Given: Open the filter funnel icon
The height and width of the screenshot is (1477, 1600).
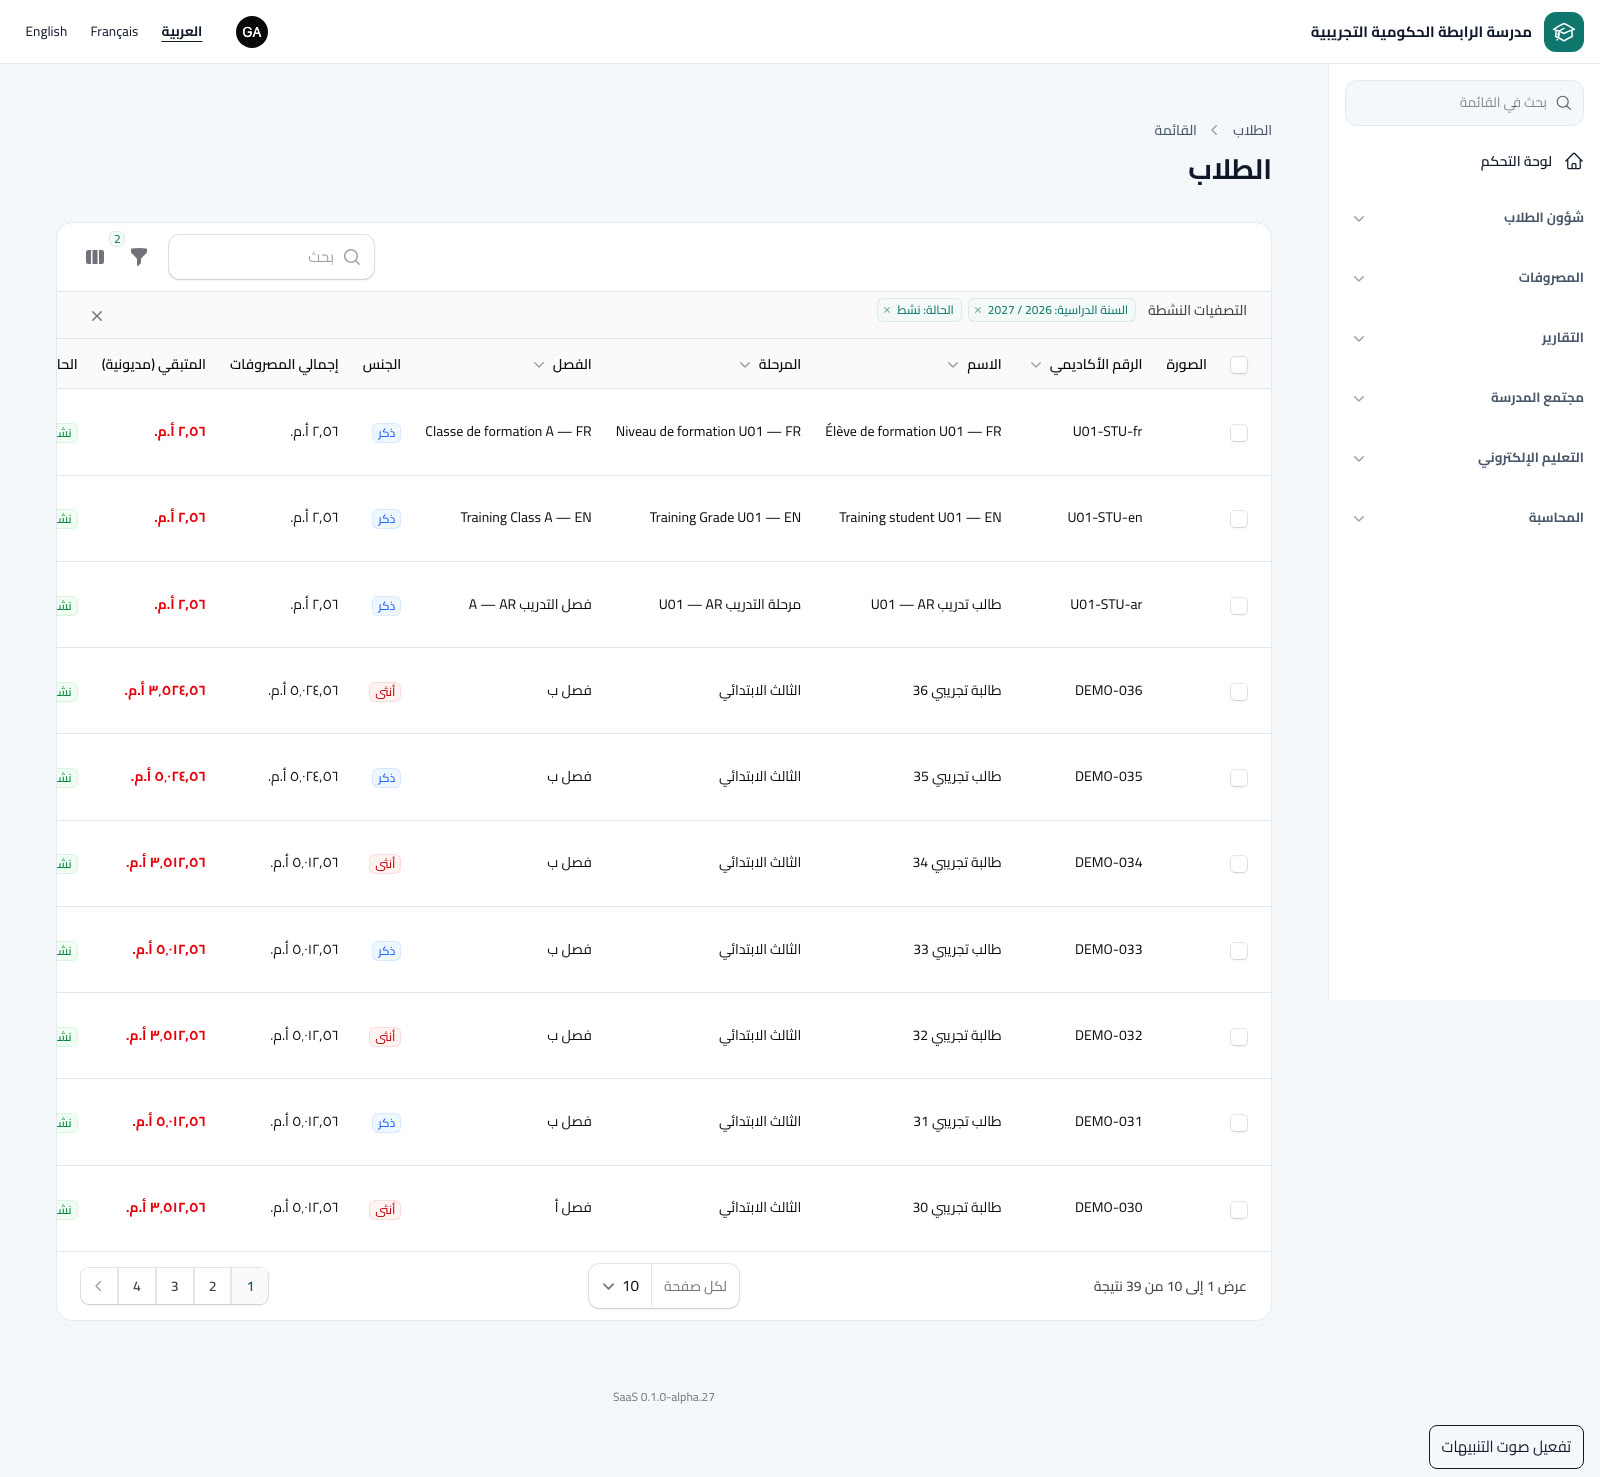Looking at the screenshot, I should pos(139,257).
